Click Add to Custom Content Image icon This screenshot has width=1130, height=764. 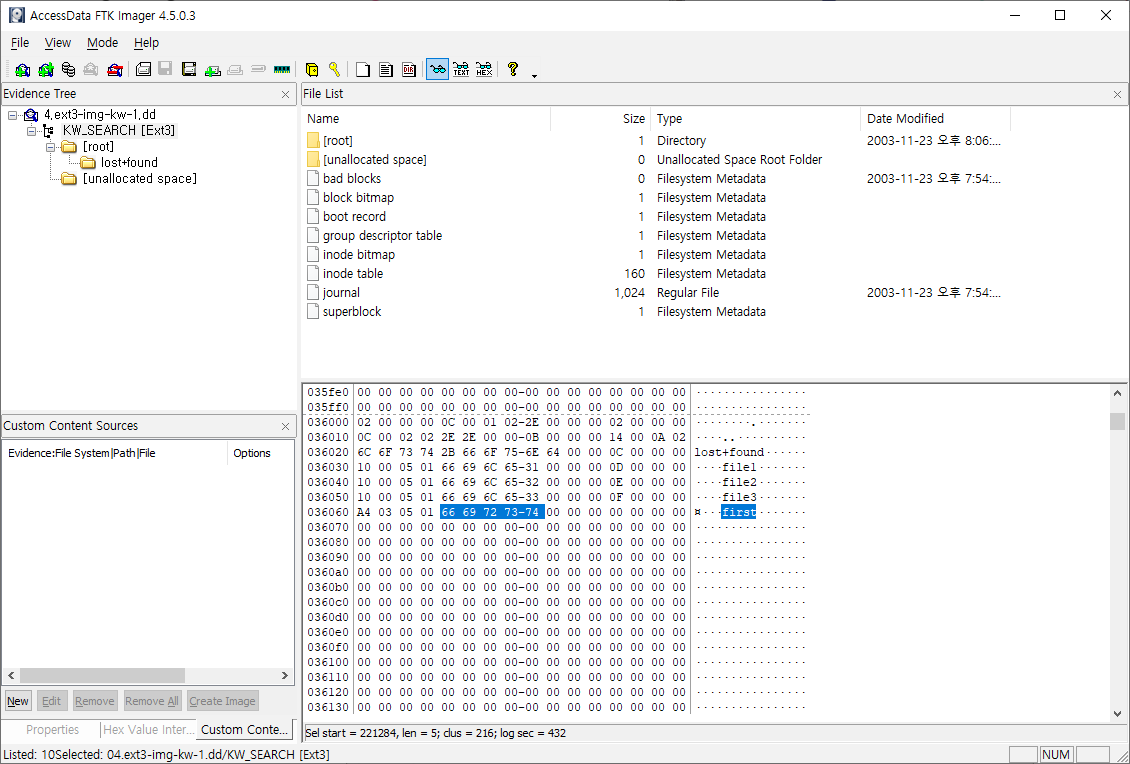[x=212, y=69]
